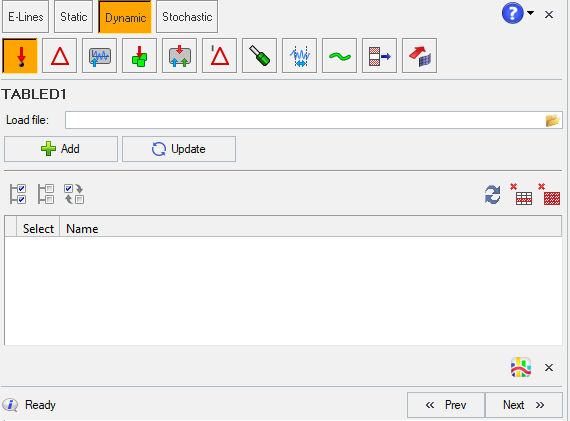Click the Add button
This screenshot has width=570, height=421.
61,149
